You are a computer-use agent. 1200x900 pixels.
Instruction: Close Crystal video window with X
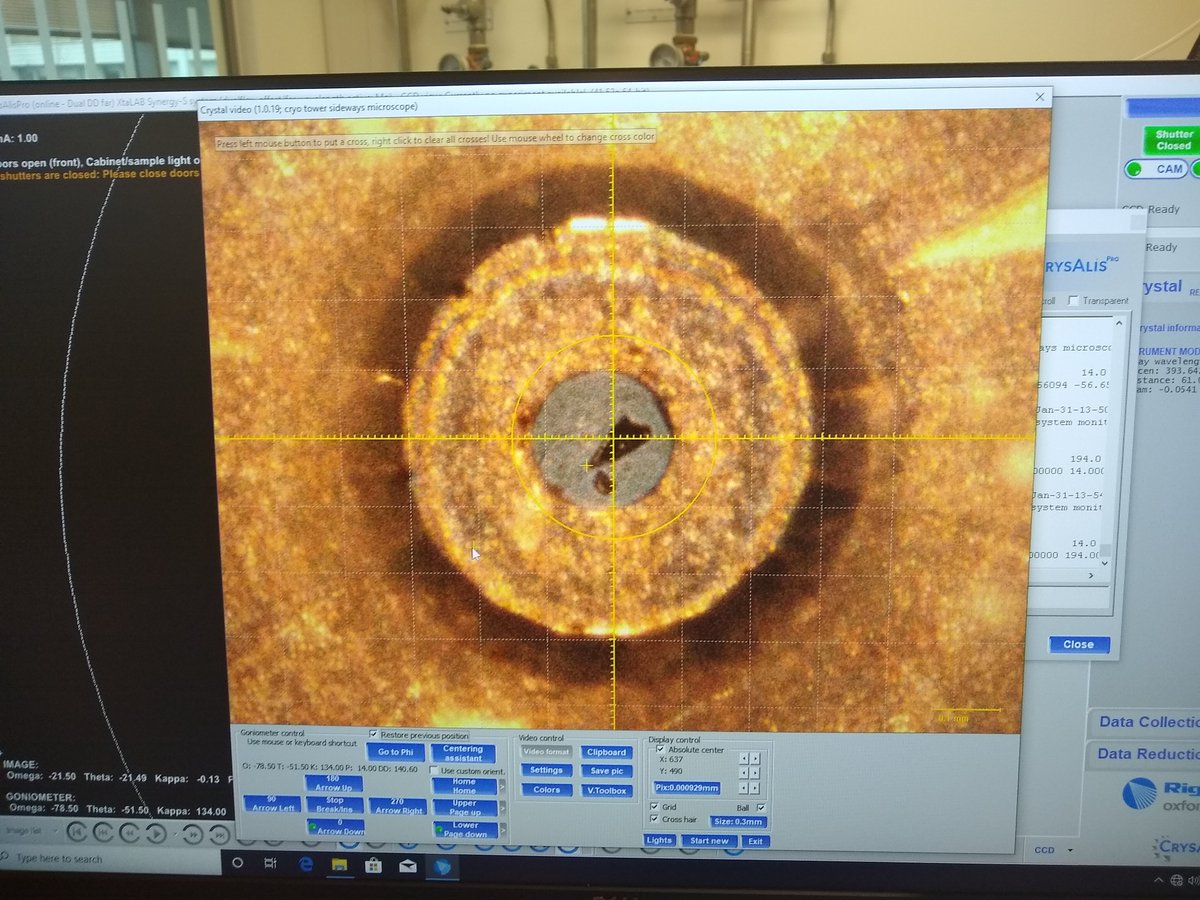pyautogui.click(x=1041, y=97)
